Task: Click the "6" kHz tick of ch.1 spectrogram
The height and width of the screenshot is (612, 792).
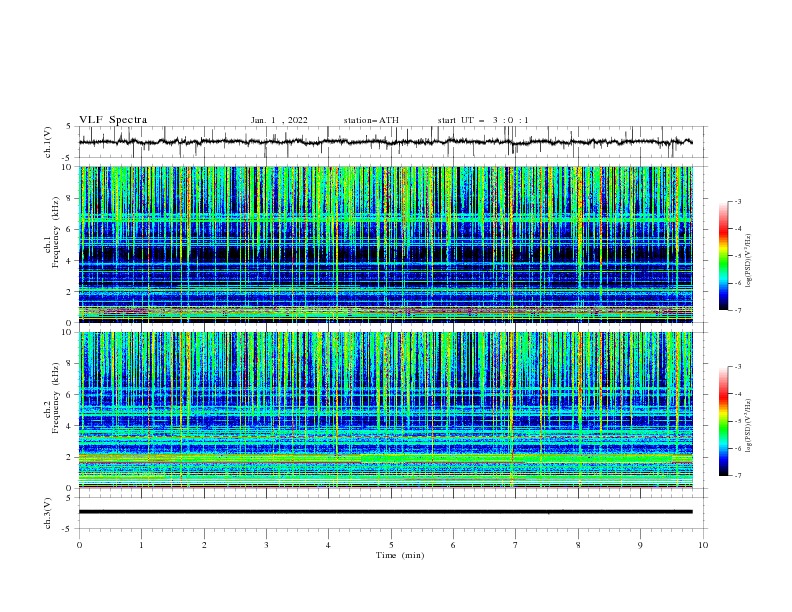Action: [x=71, y=229]
